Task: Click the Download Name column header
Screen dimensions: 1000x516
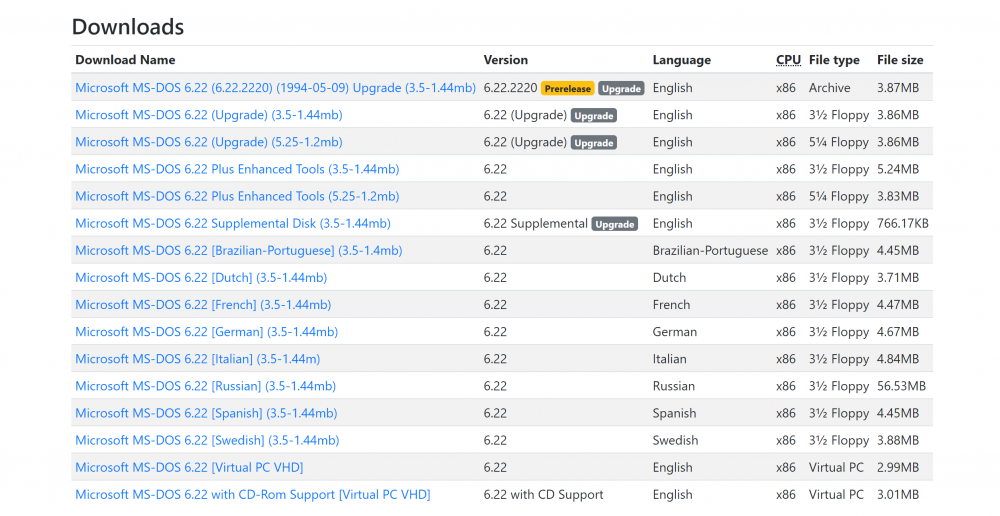Action: tap(125, 60)
